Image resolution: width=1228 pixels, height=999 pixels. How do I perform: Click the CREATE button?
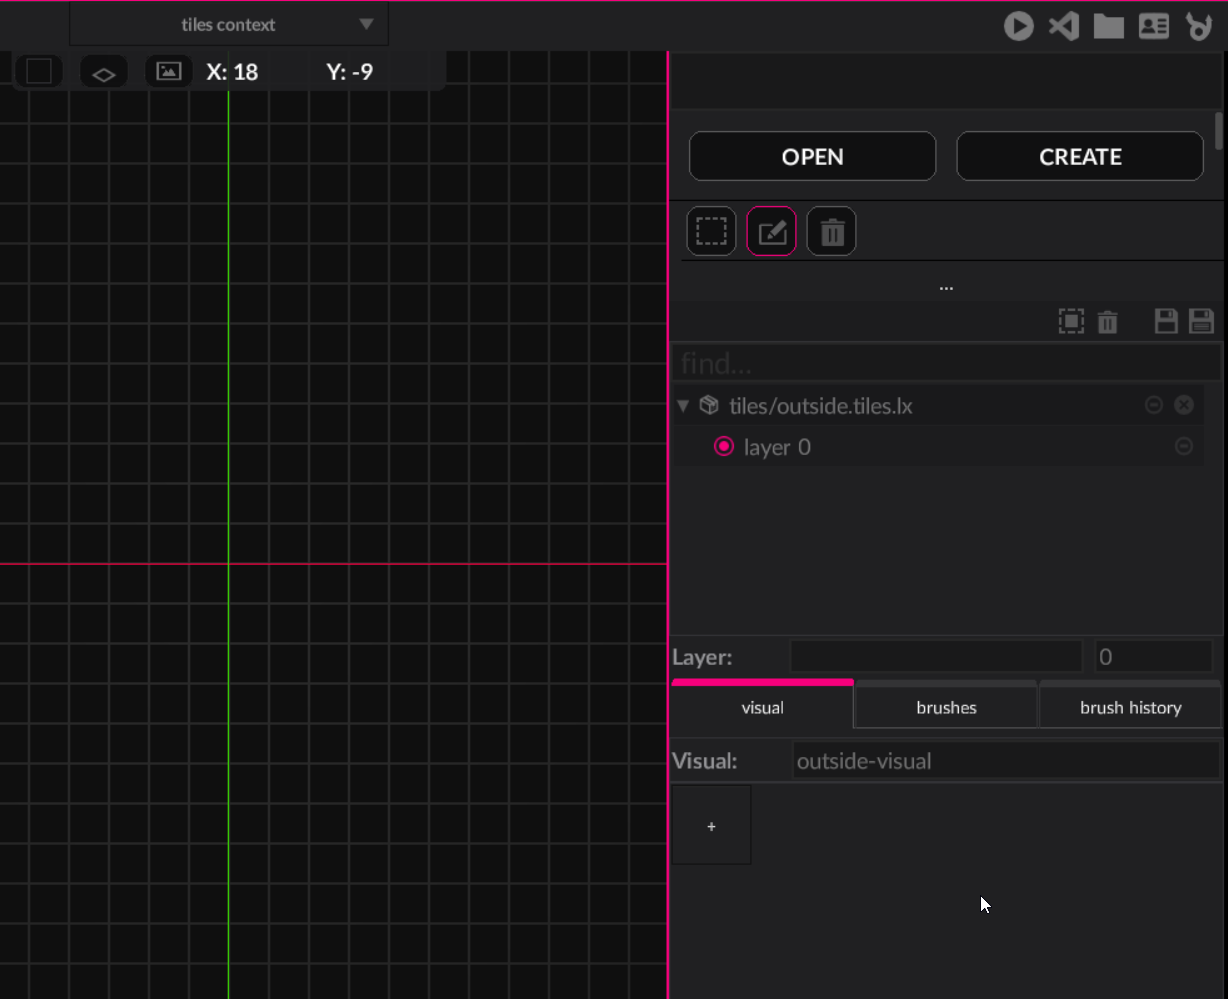click(x=1080, y=157)
